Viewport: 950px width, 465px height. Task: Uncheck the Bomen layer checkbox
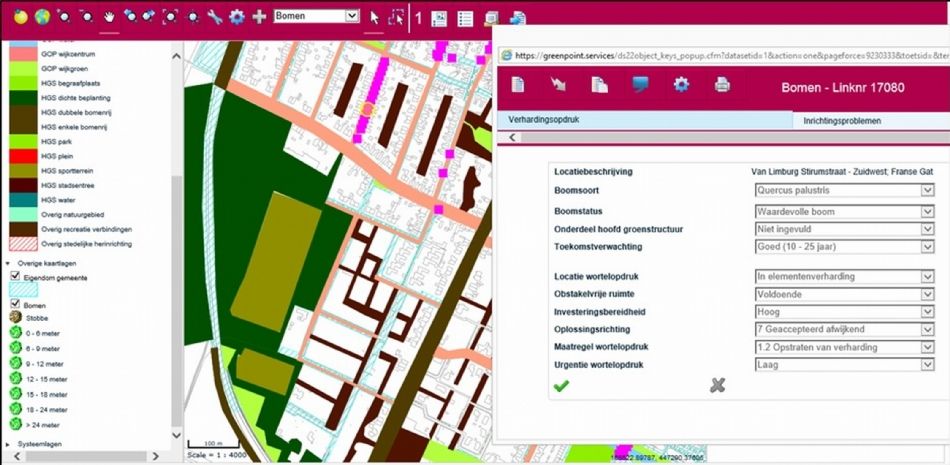[15, 305]
